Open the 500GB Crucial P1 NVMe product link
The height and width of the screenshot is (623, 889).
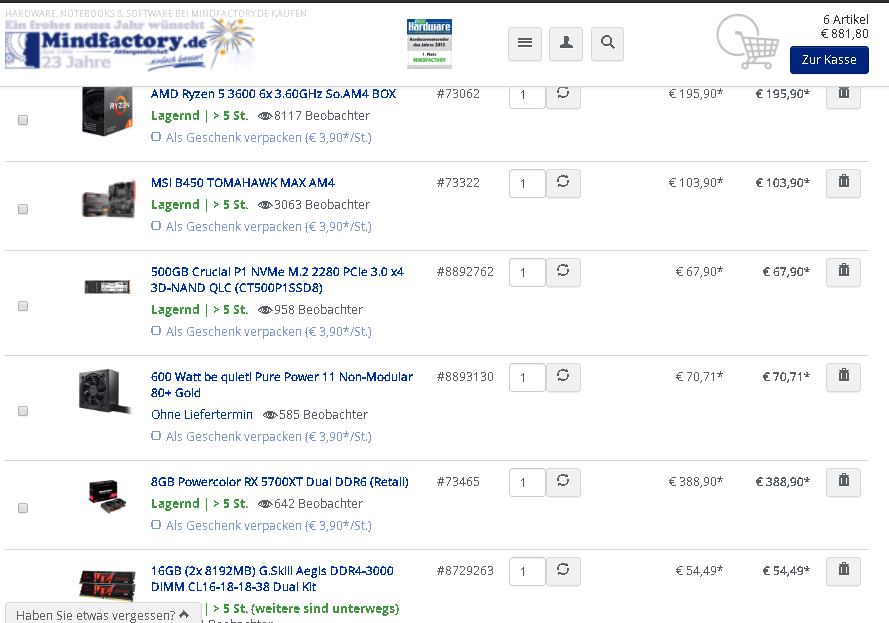[x=277, y=280]
